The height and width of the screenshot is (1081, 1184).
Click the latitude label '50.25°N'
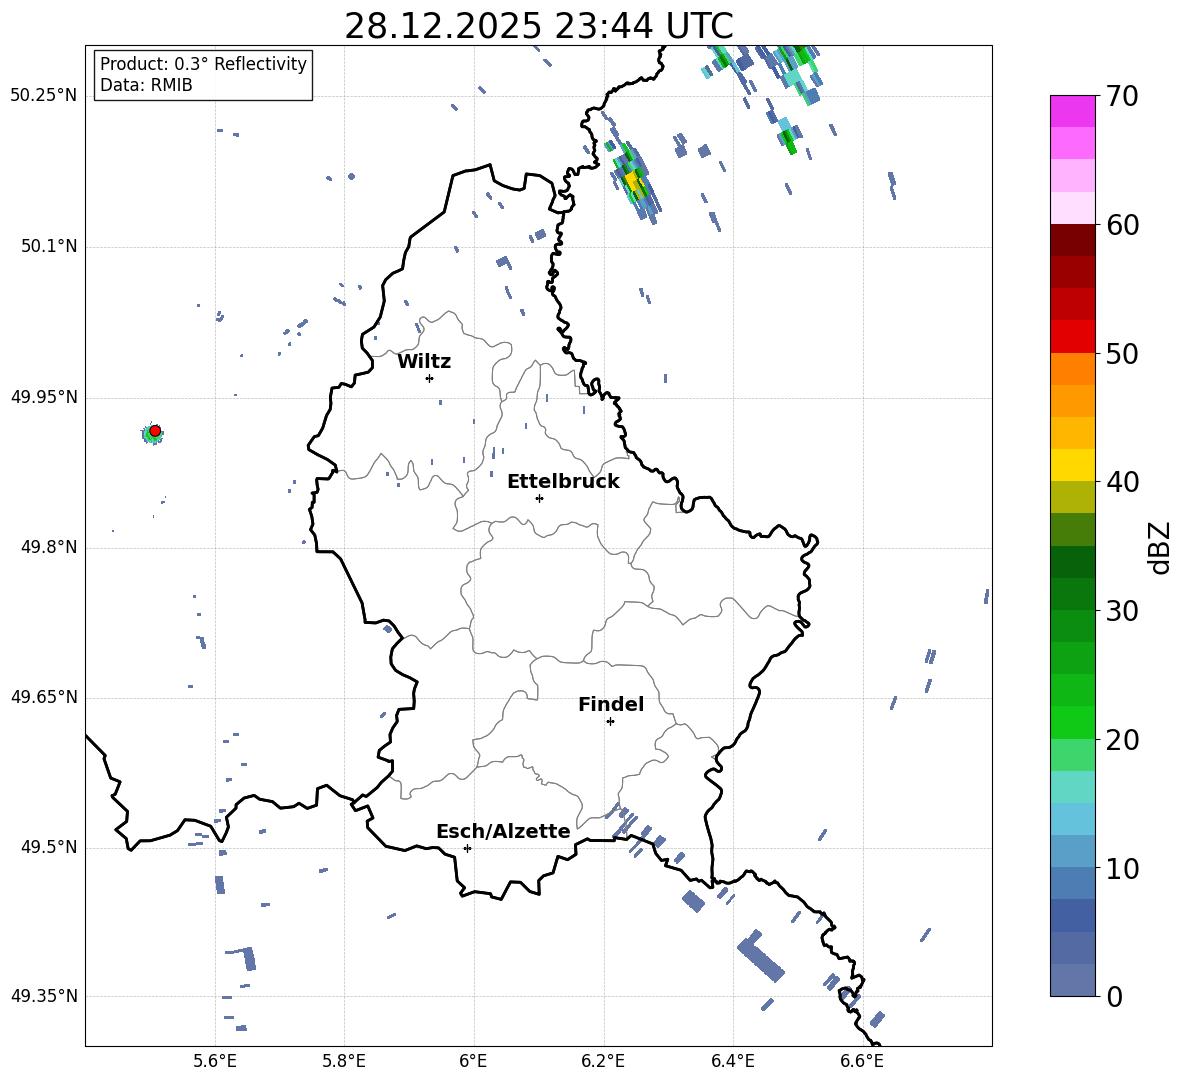coord(44,96)
